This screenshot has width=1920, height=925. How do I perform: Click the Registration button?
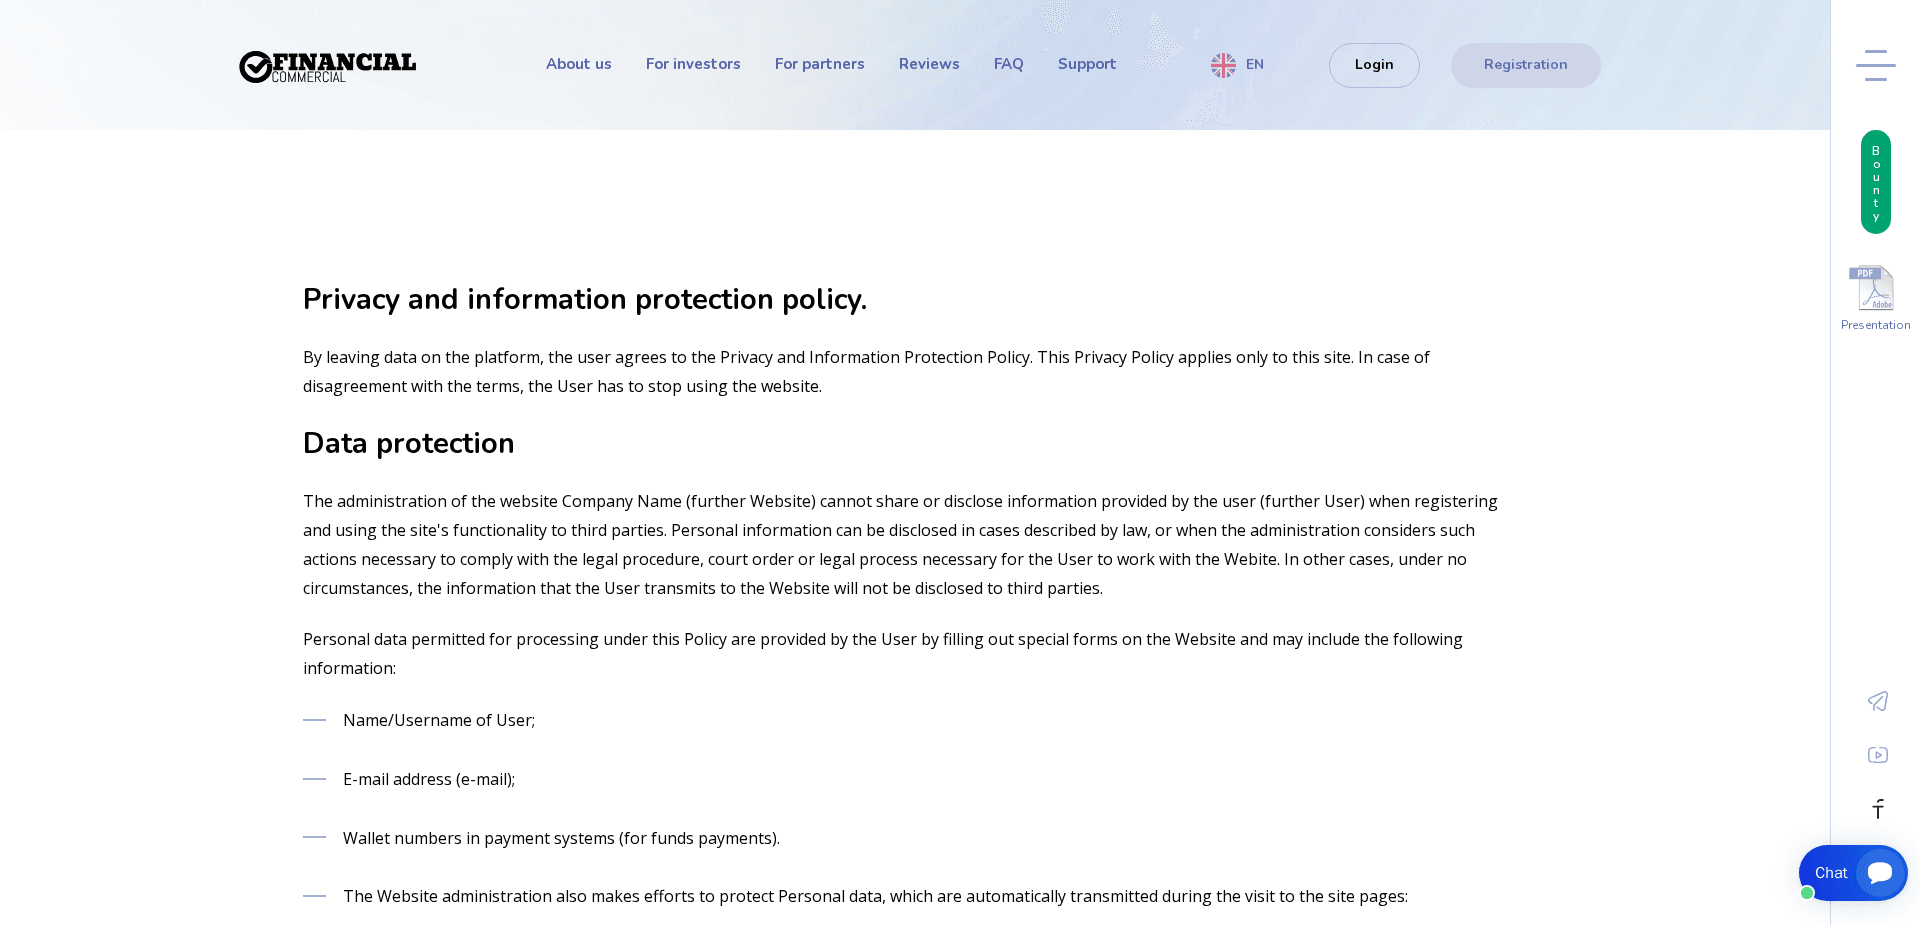tap(1525, 64)
